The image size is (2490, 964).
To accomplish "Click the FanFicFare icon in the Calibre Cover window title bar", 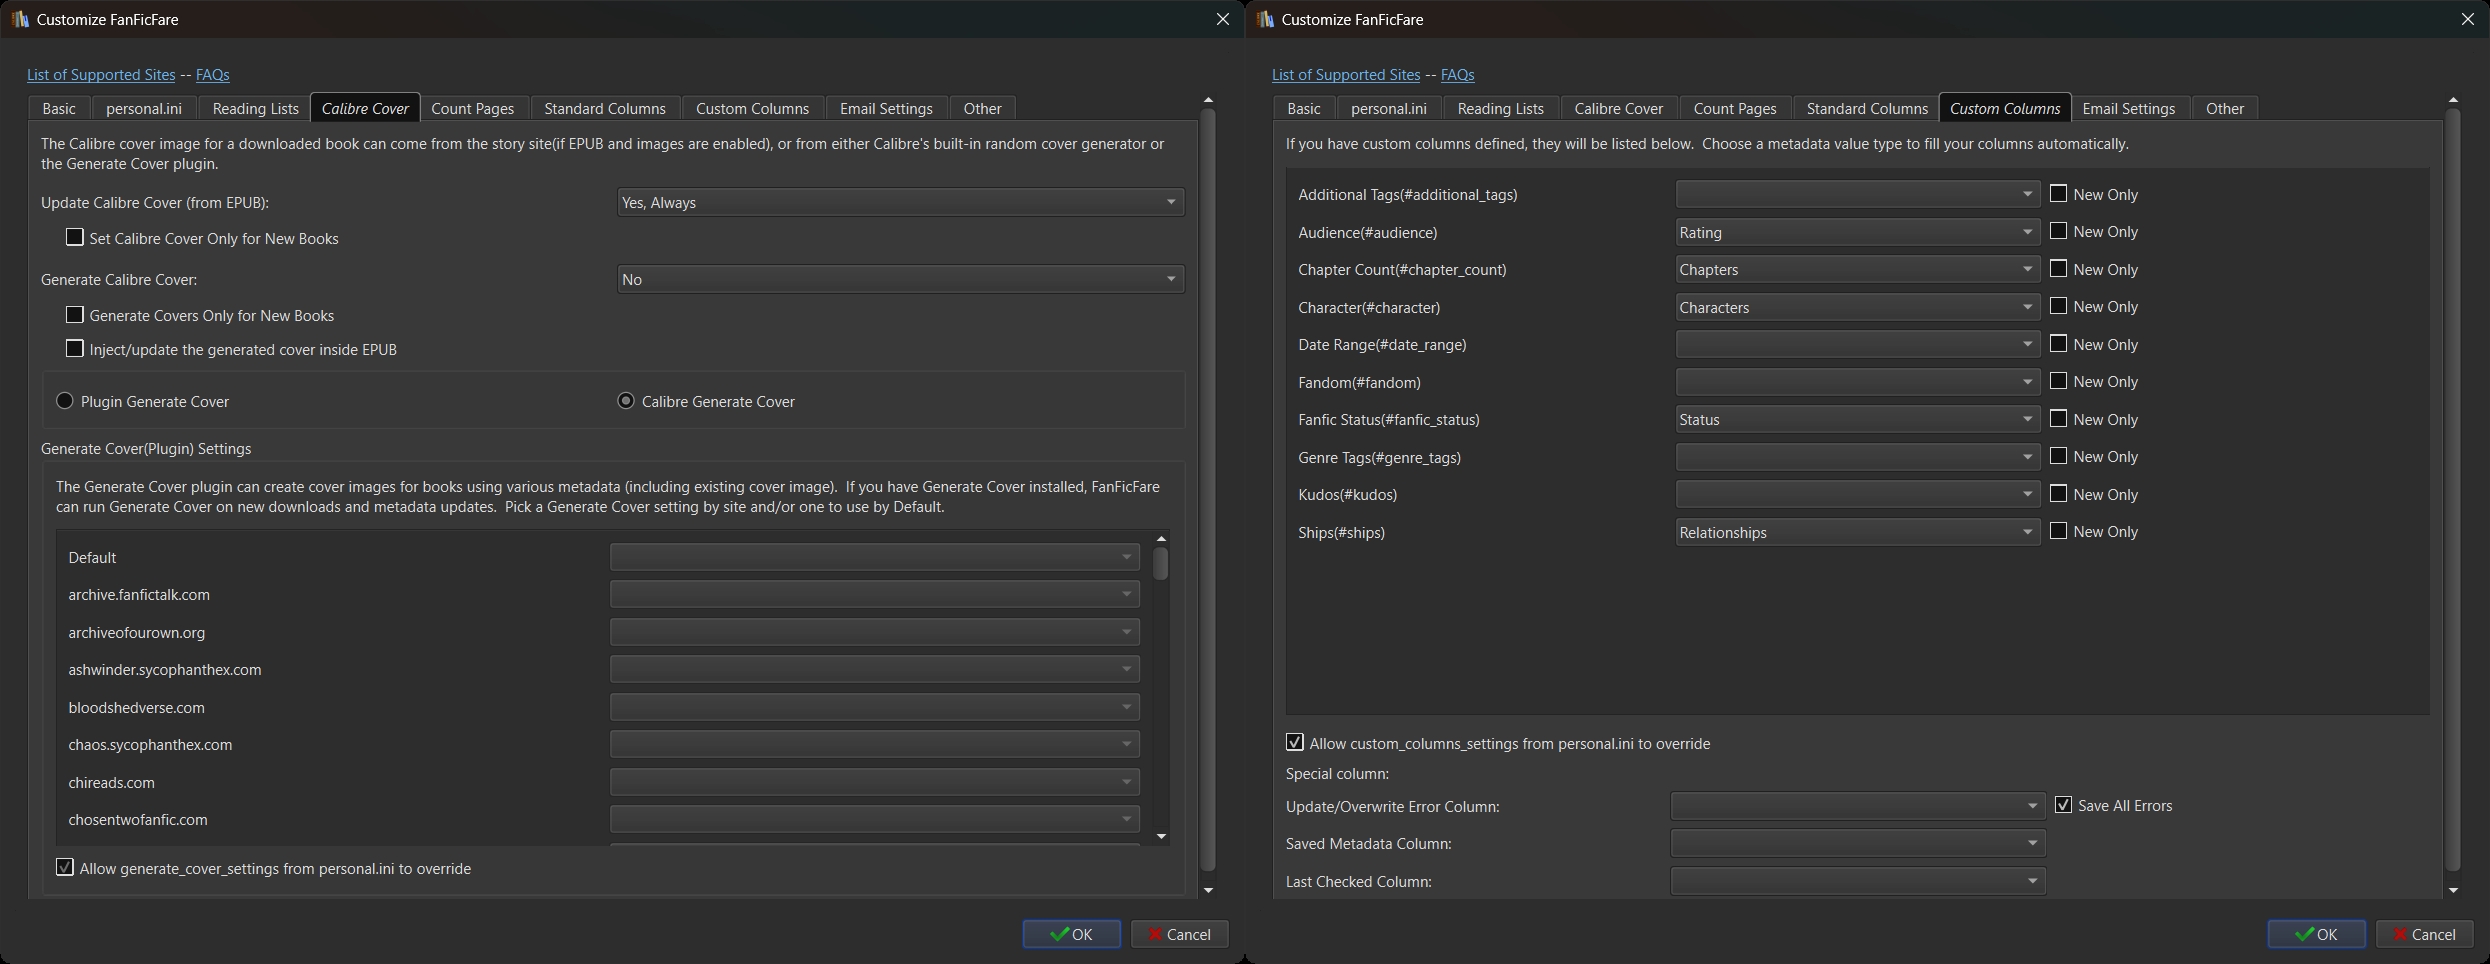I will coord(19,19).
